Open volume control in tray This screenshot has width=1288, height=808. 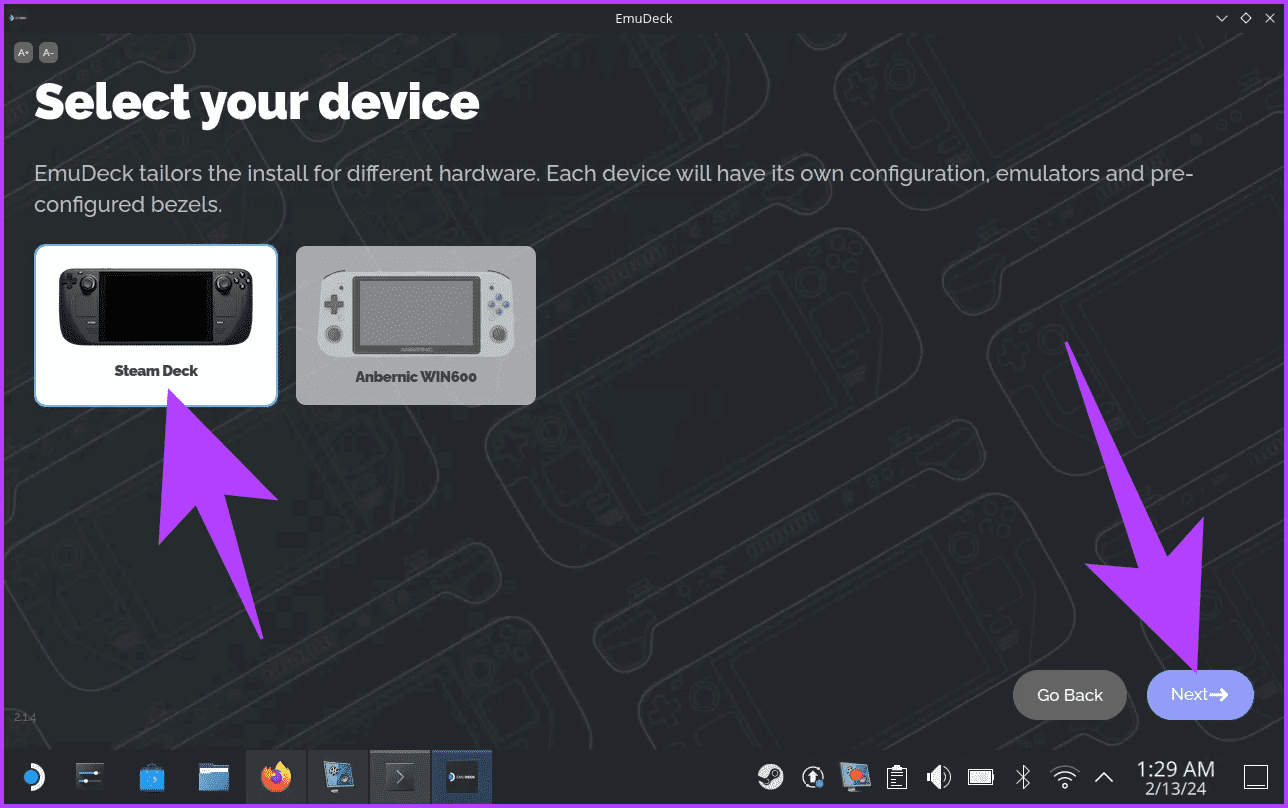(x=938, y=777)
